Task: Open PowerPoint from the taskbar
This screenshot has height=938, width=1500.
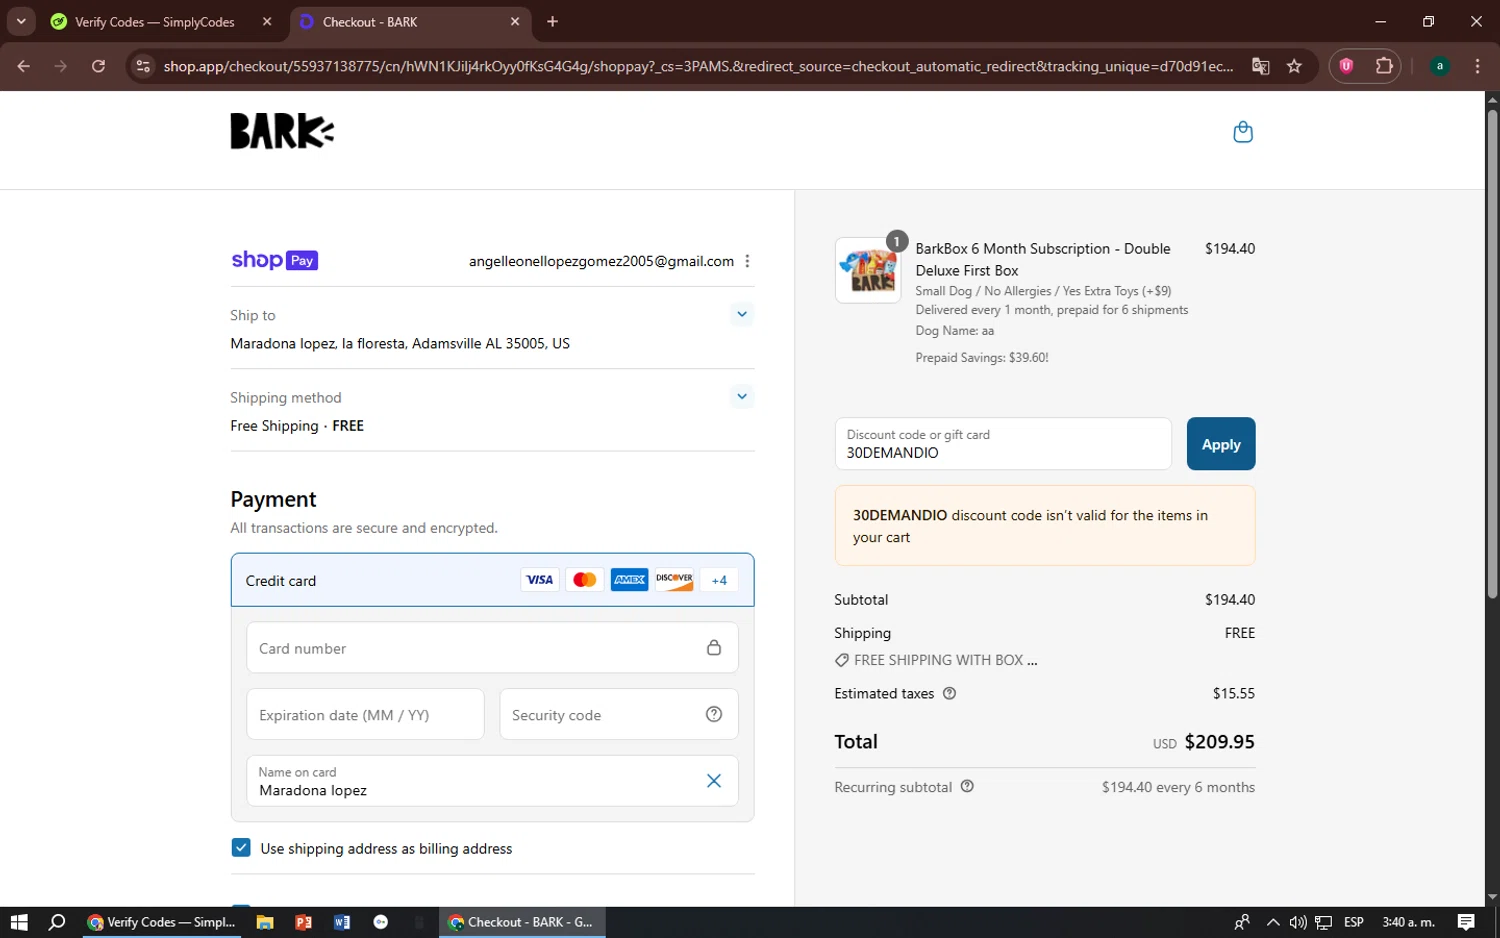Action: 304,922
